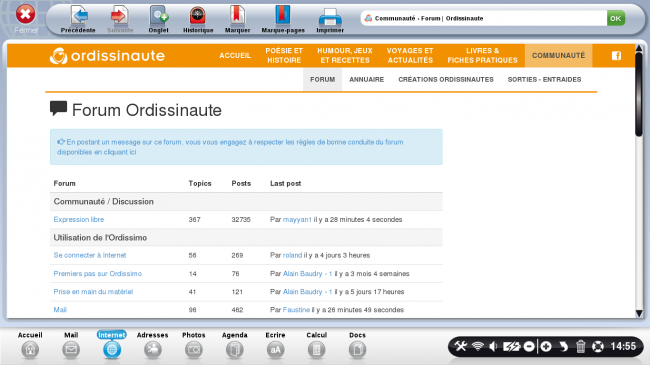Open Adresses contacts app in dock
Screen dimensions: 650x365
(x=153, y=345)
